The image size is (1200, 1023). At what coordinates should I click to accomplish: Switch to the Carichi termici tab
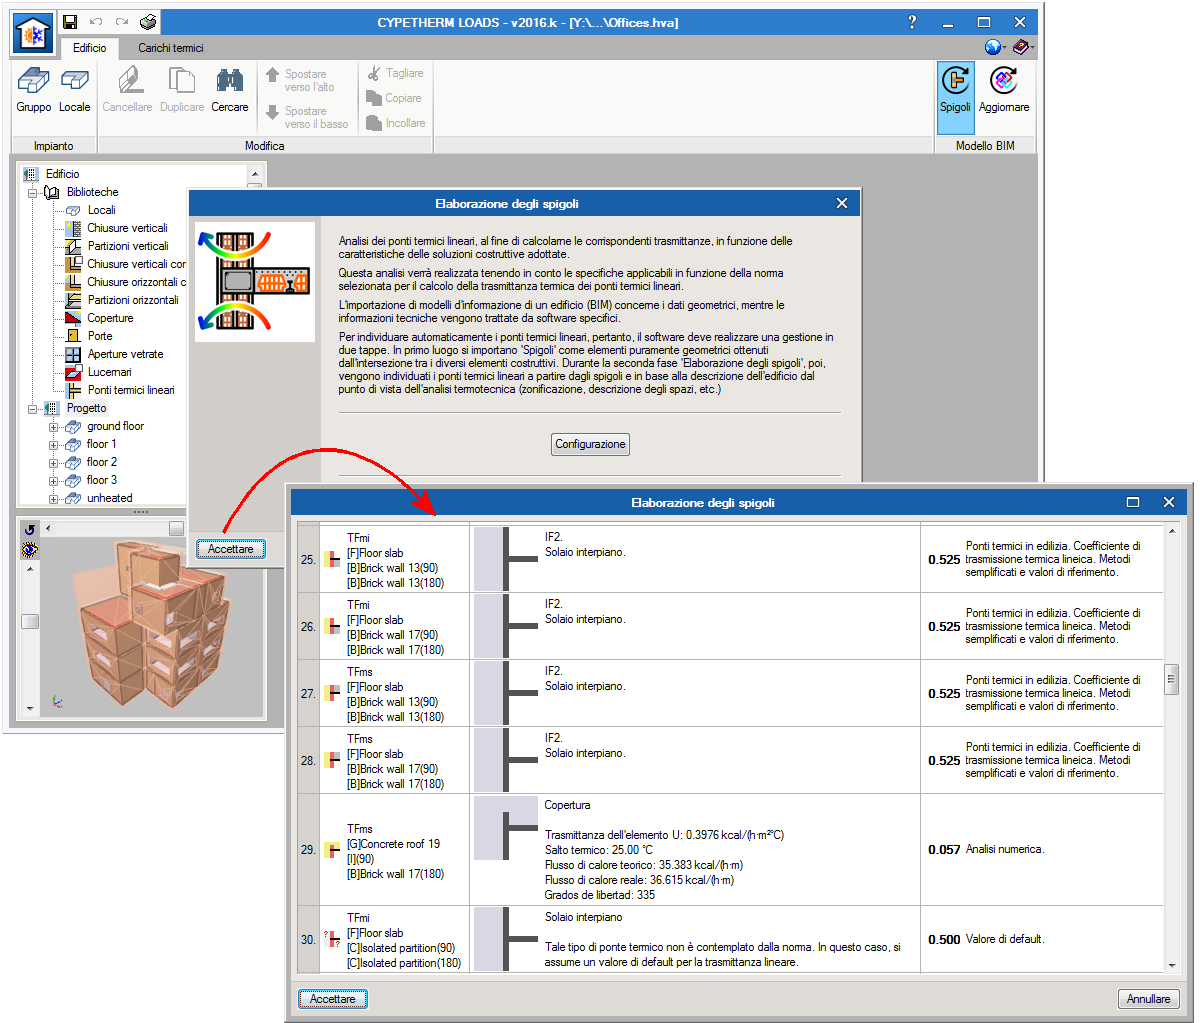point(171,47)
